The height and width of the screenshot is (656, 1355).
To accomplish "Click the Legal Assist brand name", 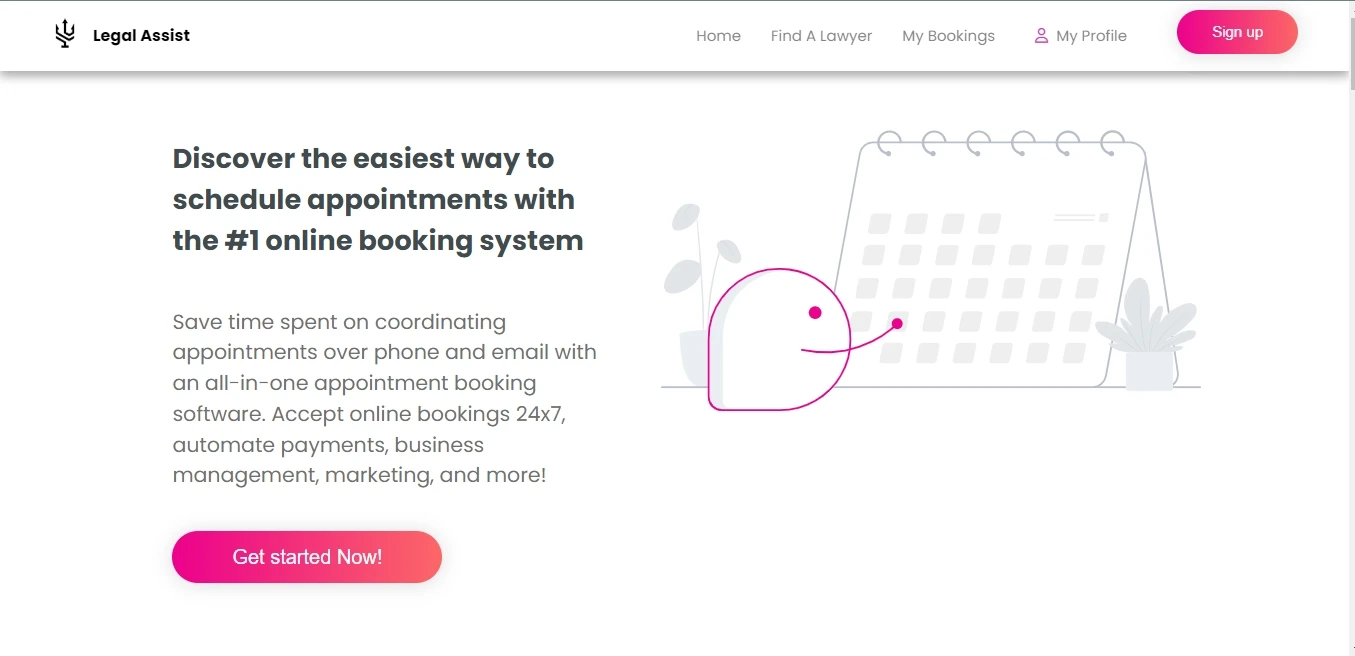I will [x=141, y=36].
